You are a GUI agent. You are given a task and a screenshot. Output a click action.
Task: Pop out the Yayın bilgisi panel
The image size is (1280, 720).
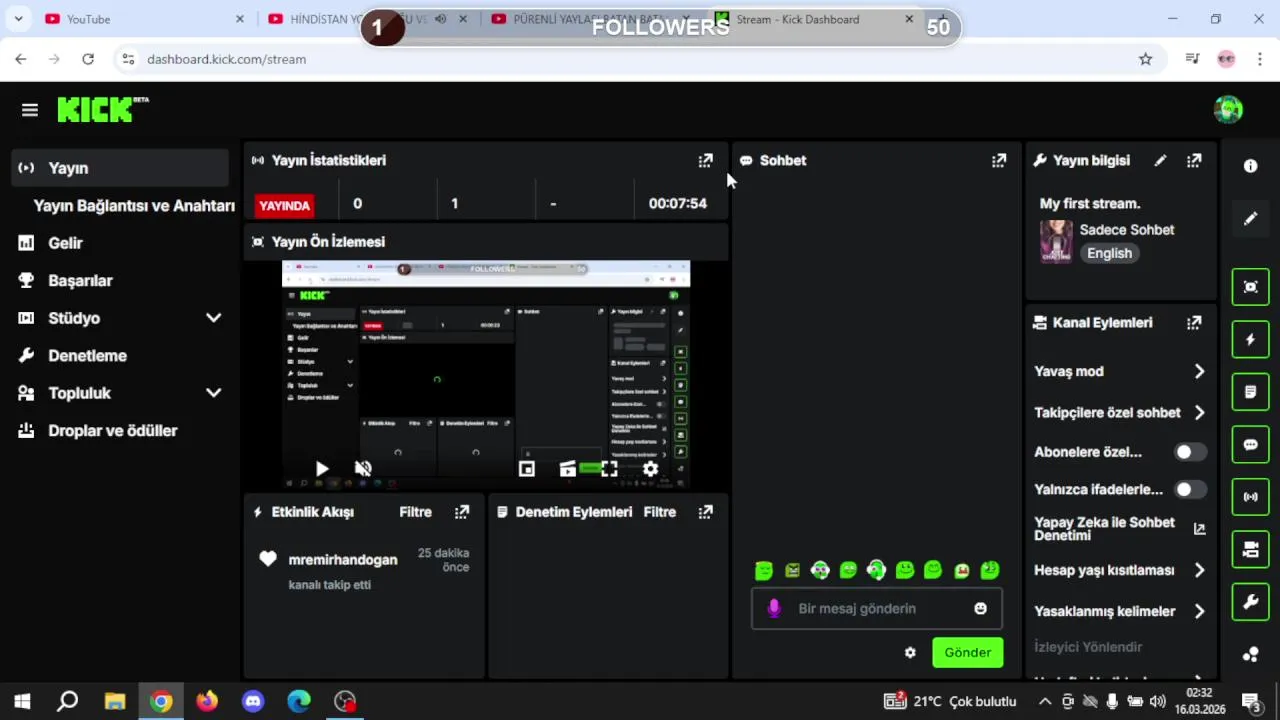coord(1194,160)
